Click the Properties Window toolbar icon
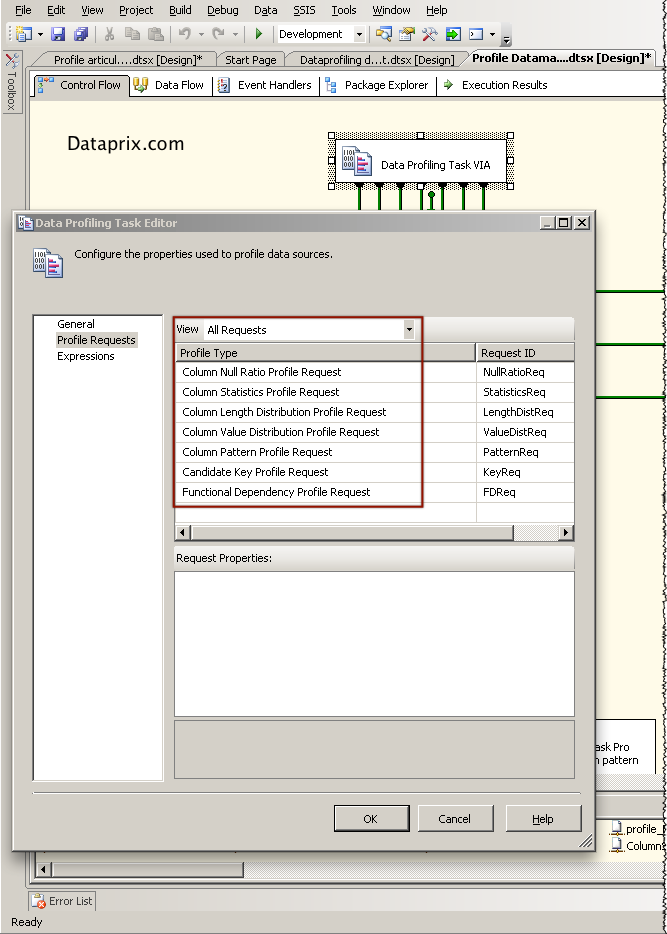 pos(407,34)
